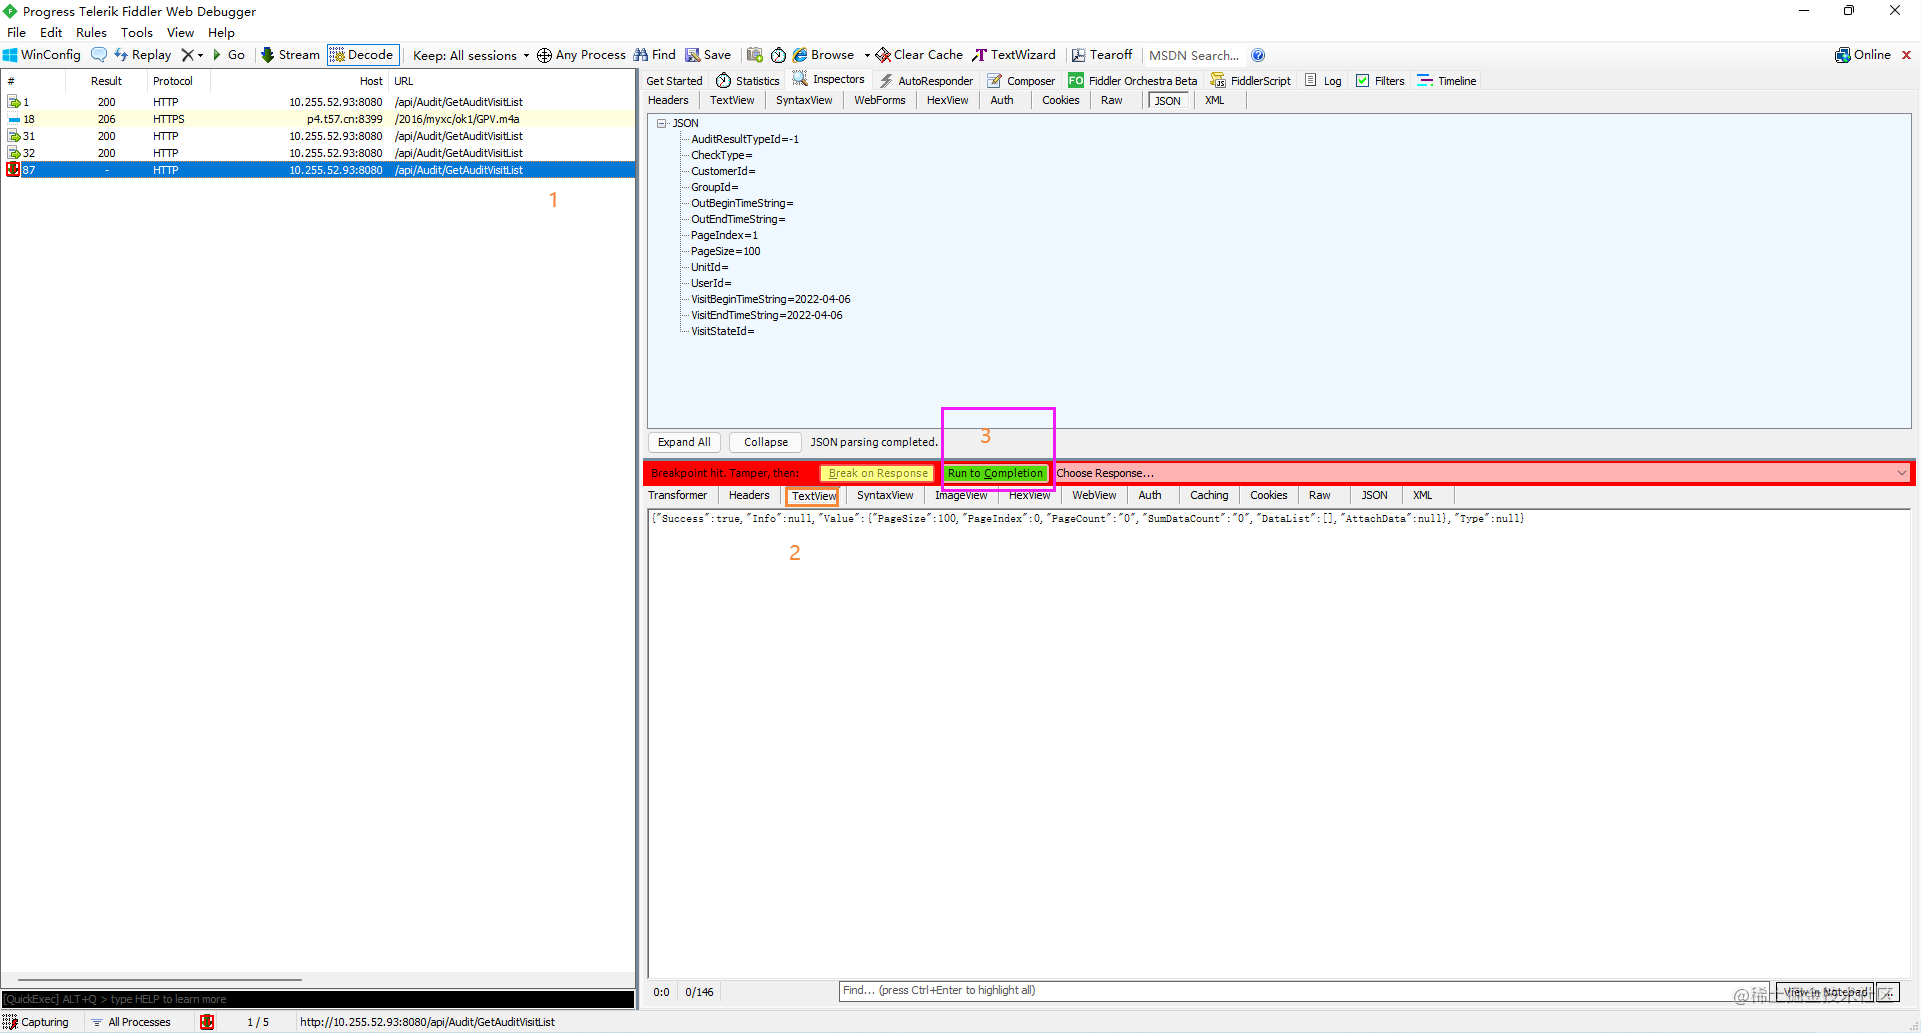The width and height of the screenshot is (1921, 1033).
Task: Switch response inspector to SyntaxView tab
Action: (884, 495)
